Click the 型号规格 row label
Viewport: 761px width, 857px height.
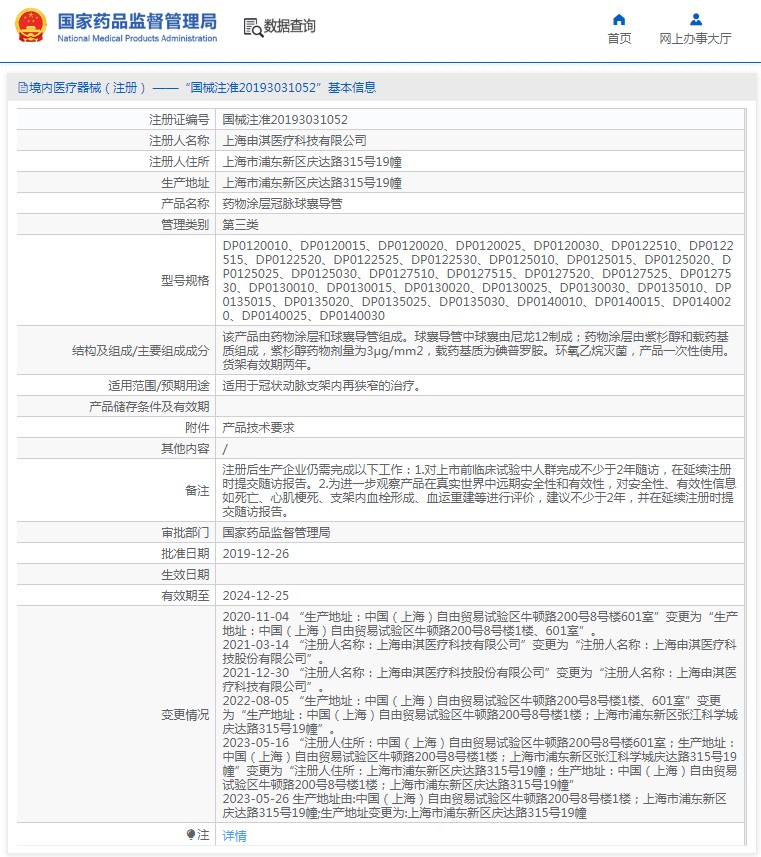[185, 280]
